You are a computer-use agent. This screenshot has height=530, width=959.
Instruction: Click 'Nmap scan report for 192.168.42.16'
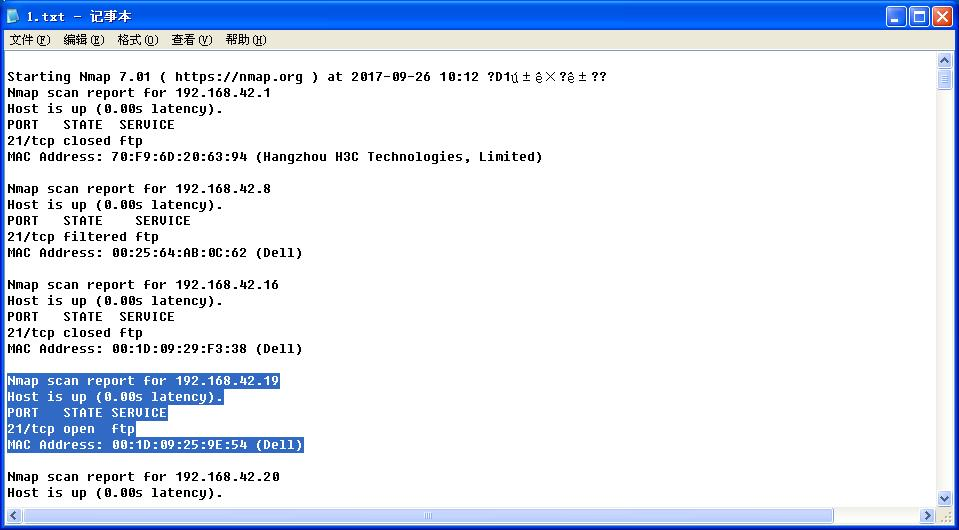coord(143,285)
